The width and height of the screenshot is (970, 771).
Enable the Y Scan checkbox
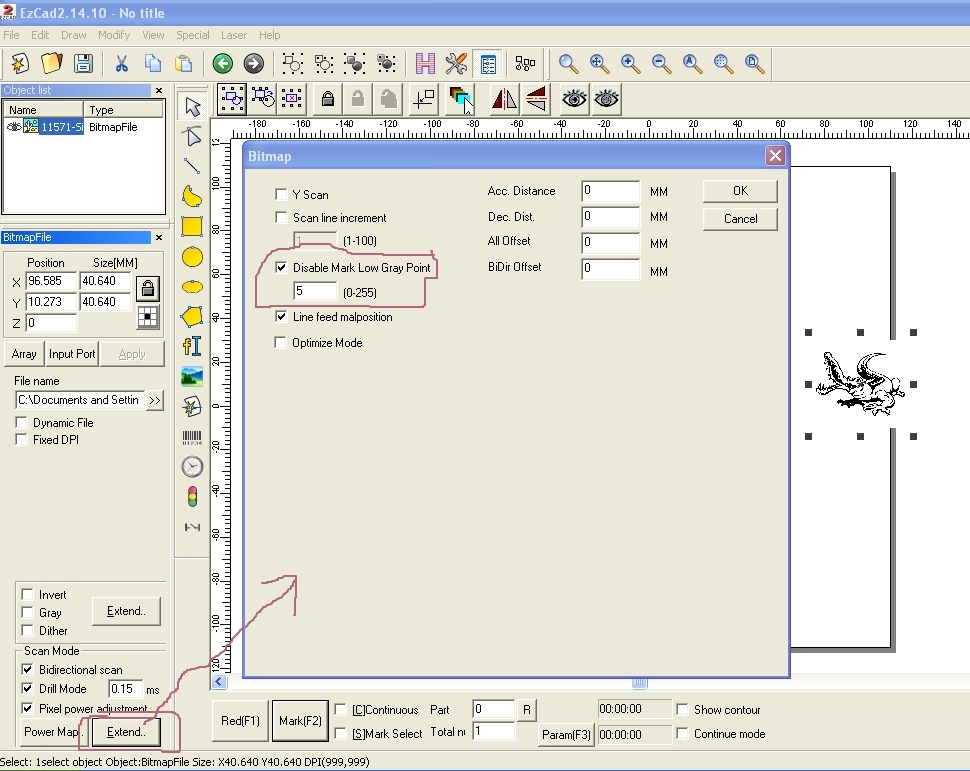pos(282,195)
